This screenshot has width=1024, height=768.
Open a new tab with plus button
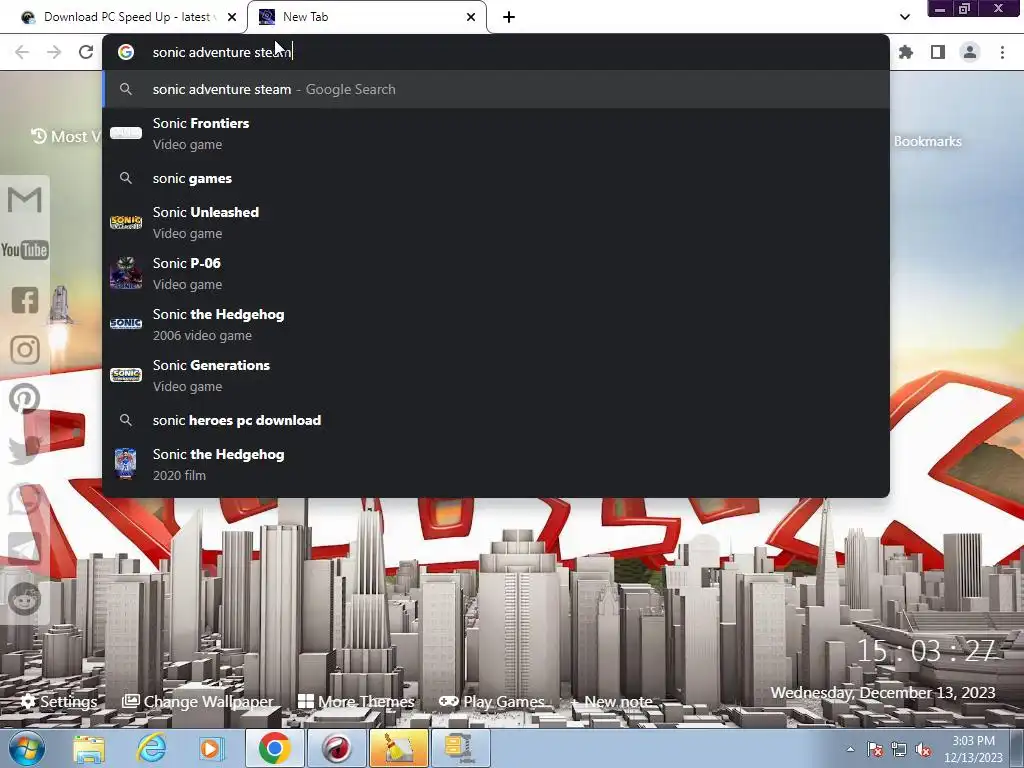pyautogui.click(x=509, y=17)
